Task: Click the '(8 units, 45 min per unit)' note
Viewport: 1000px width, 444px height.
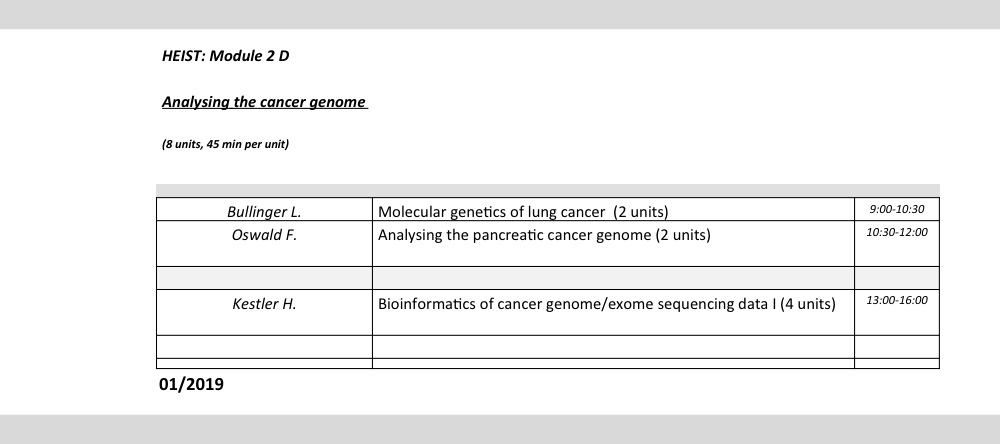Action: point(225,144)
